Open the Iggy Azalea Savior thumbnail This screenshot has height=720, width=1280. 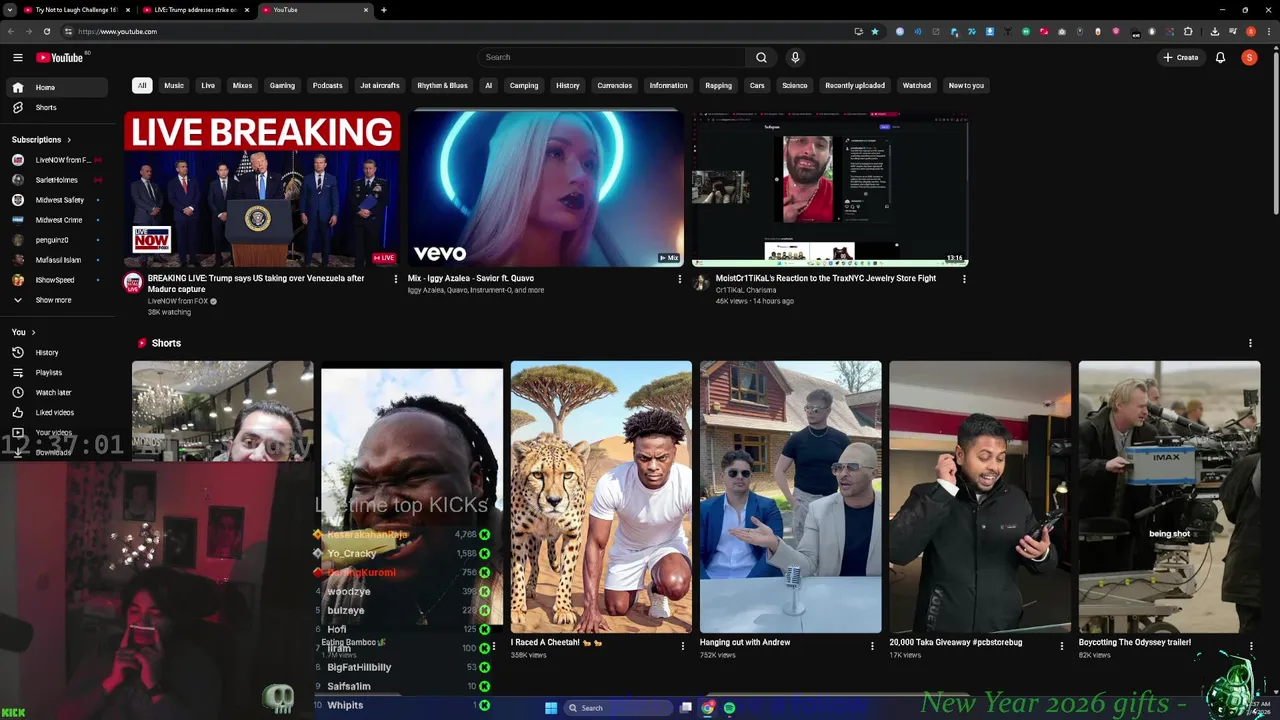click(x=546, y=189)
